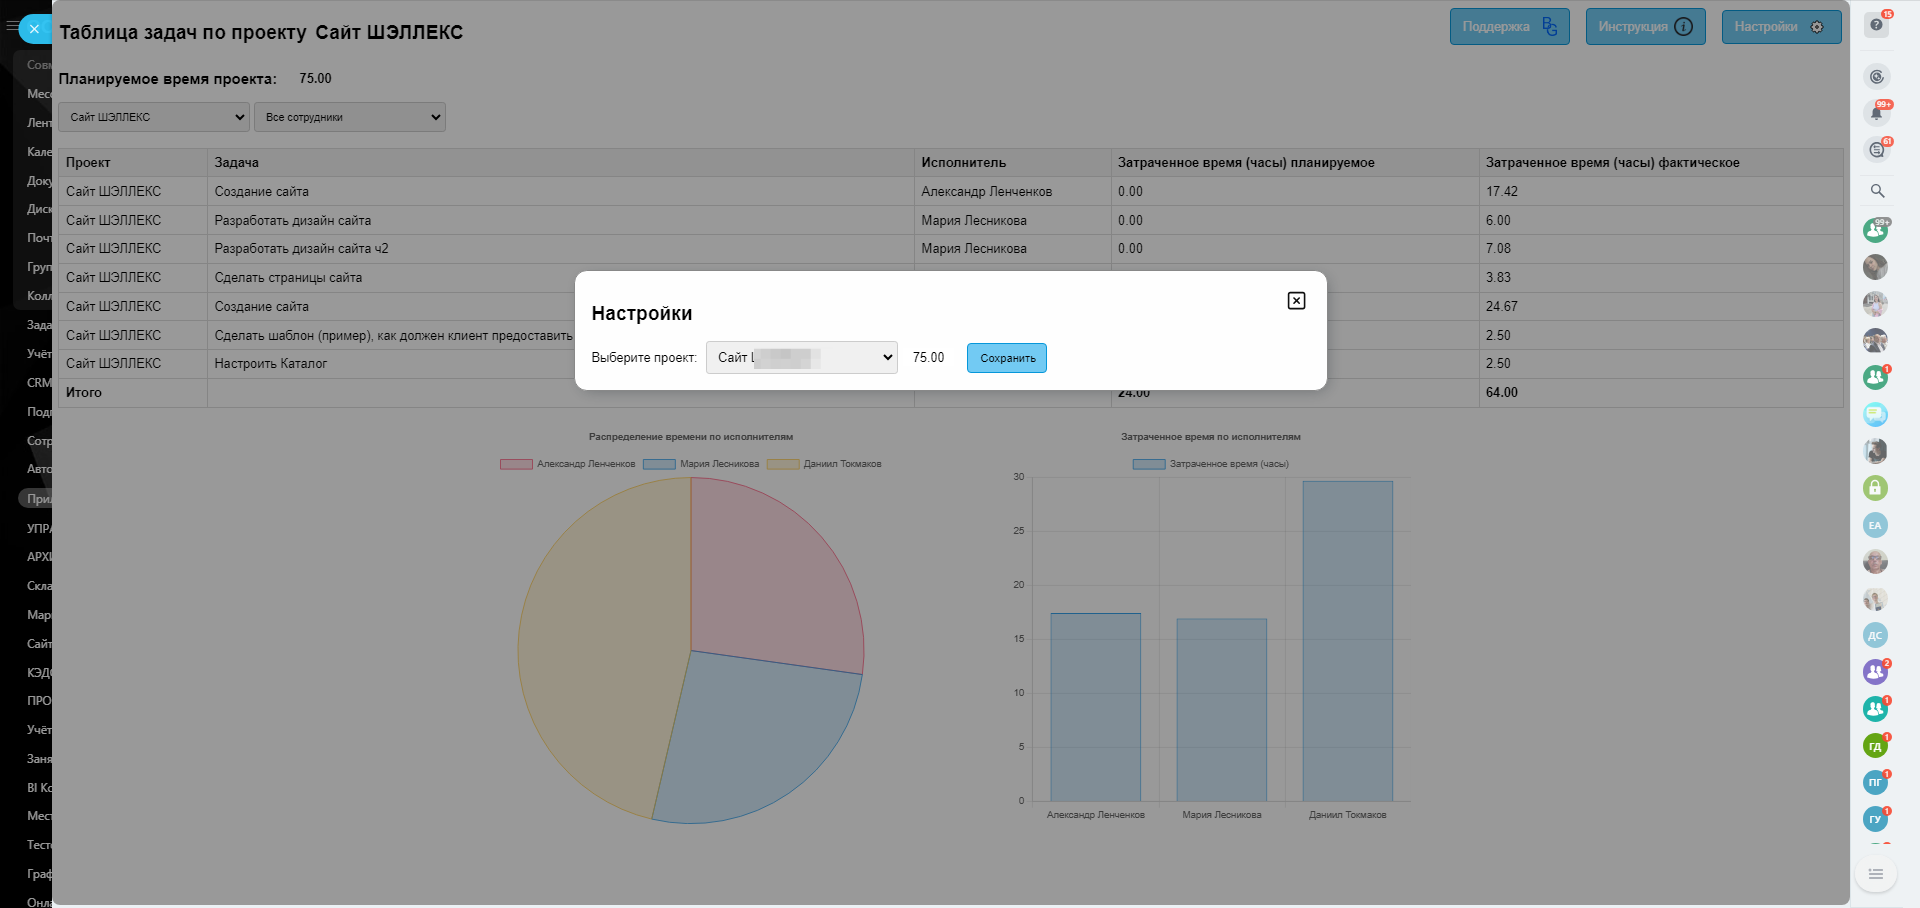The height and width of the screenshot is (908, 1920).
Task: Toggle Даниил Токмаков pie legend swatch
Action: click(x=783, y=464)
